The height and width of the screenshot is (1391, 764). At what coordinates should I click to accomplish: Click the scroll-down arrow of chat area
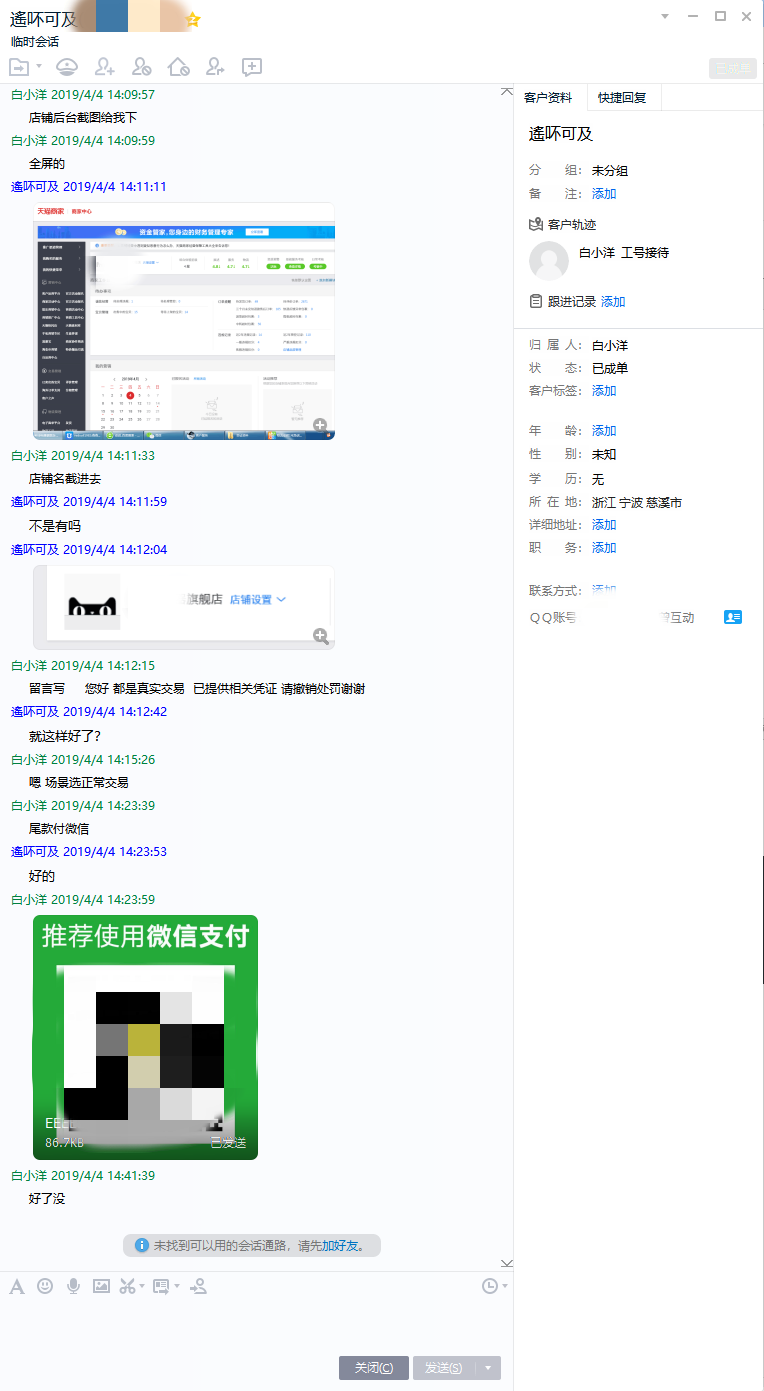506,1263
